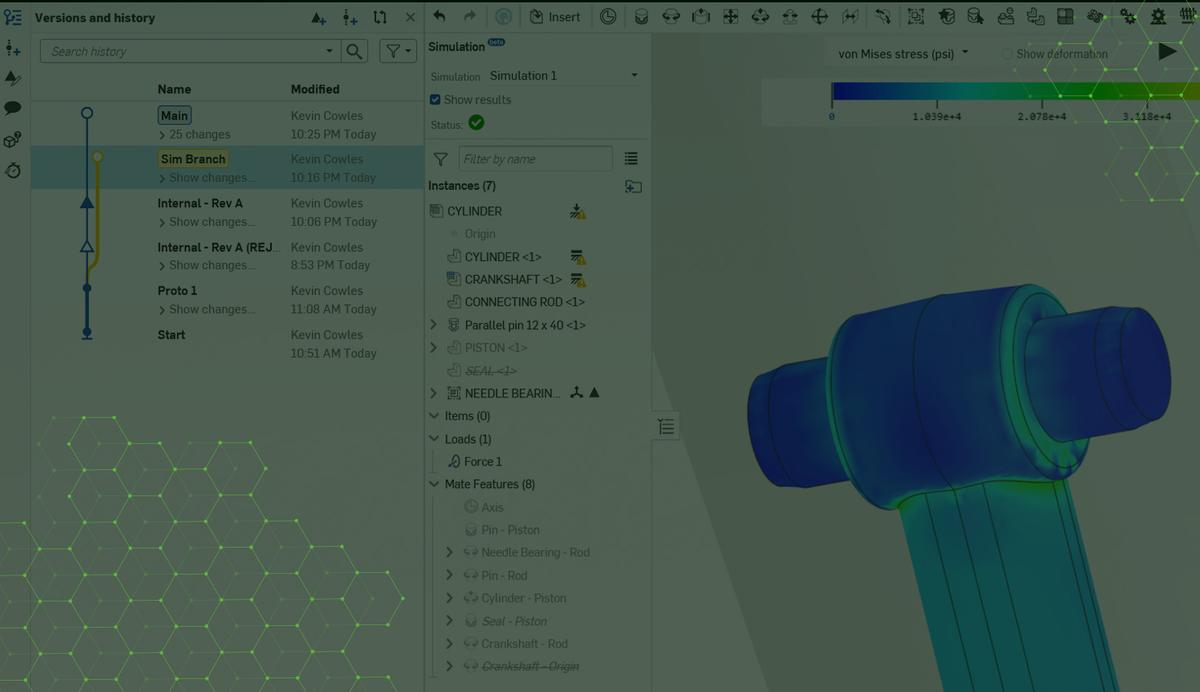Uncheck the Show results checkbox
The image size is (1200, 692).
(434, 100)
